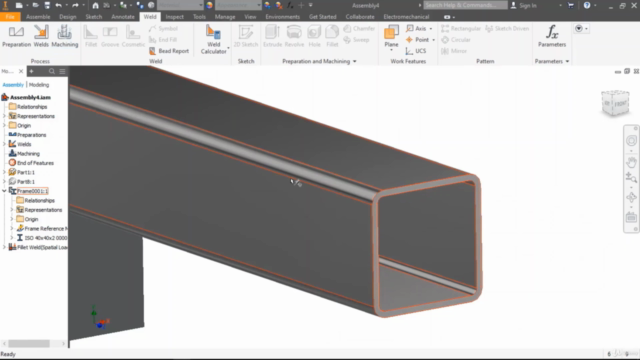The height and width of the screenshot is (360, 640).
Task: Expand the Representations node under Assembly4.iam
Action: click(4, 116)
